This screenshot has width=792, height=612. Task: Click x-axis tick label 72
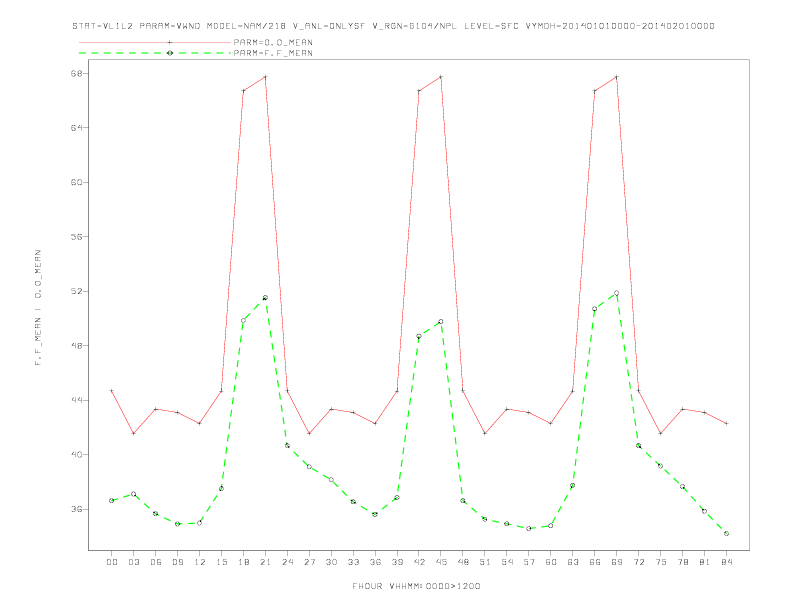tap(638, 562)
